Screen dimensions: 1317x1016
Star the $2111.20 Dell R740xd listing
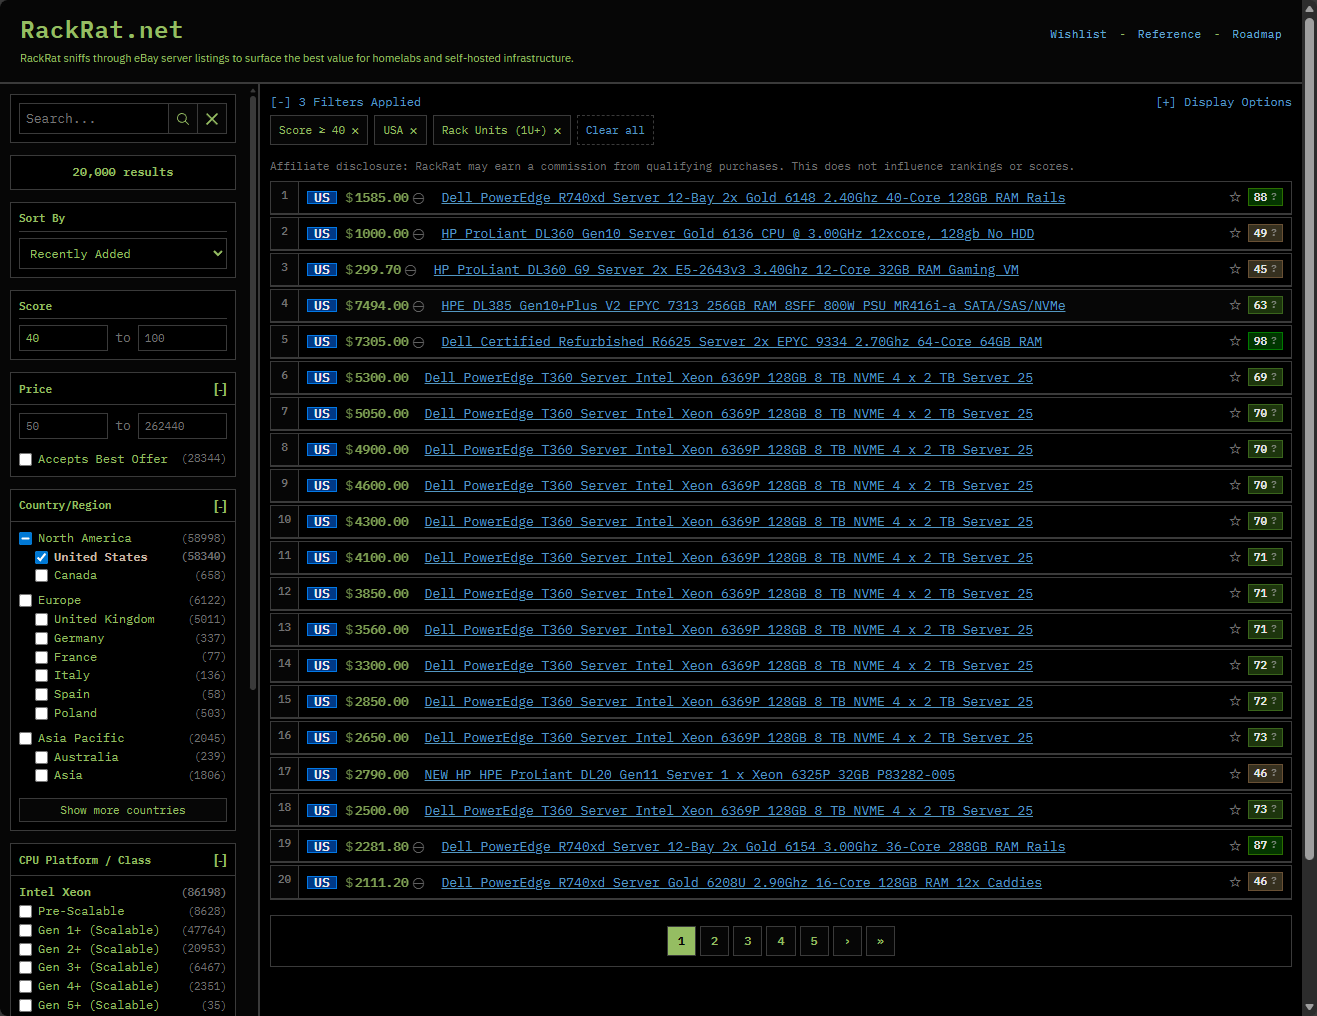(x=1235, y=881)
